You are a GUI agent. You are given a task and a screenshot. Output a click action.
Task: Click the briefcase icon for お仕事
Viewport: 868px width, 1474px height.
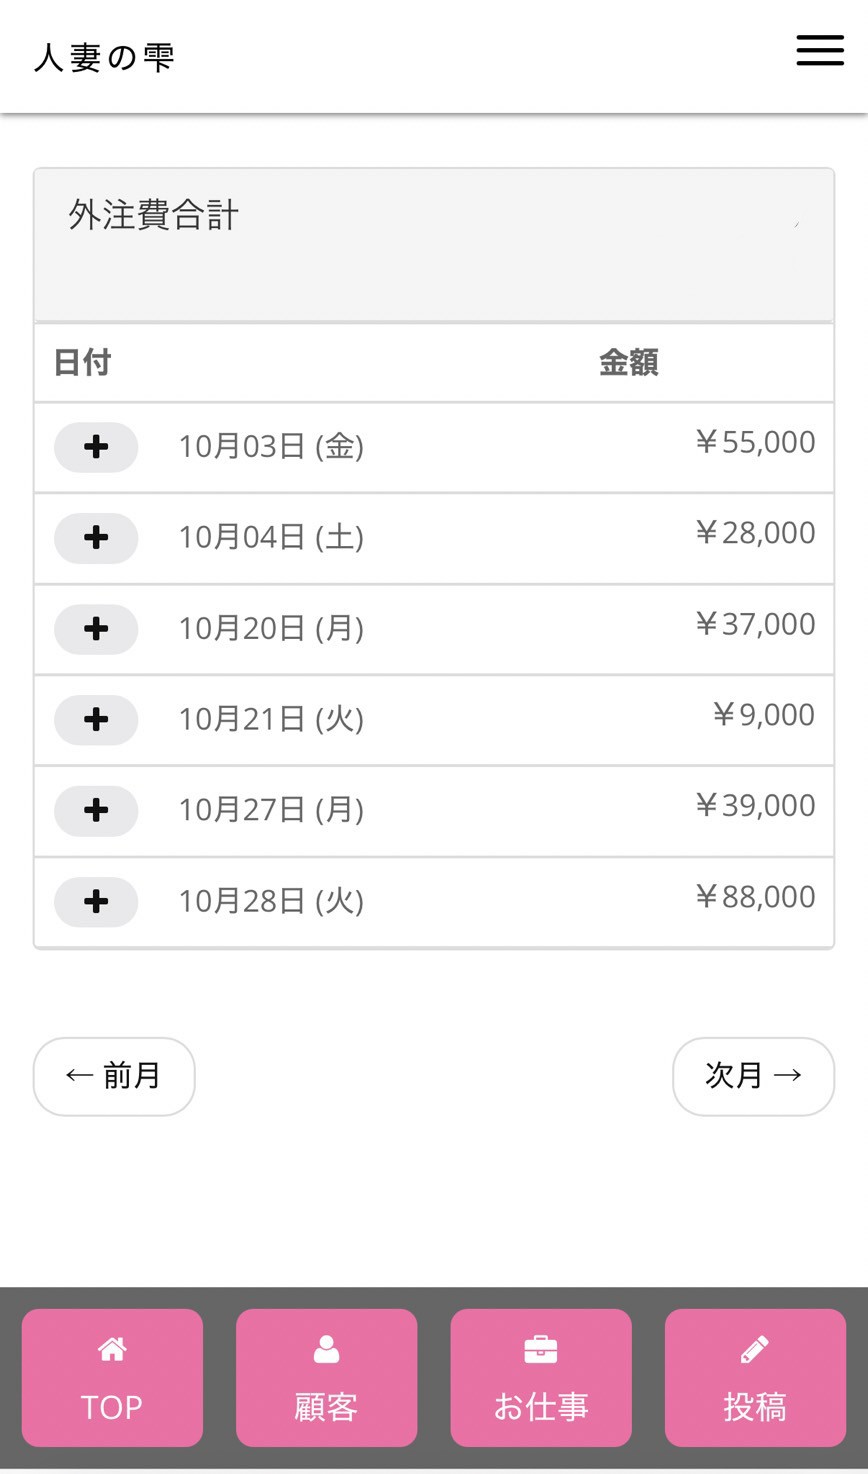tap(540, 1349)
